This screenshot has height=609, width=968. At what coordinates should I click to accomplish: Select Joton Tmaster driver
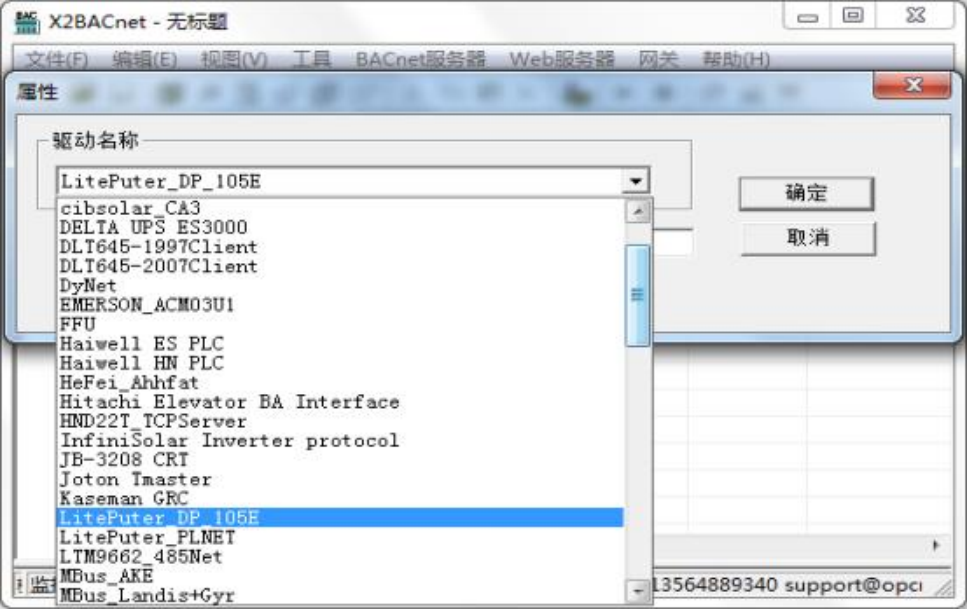point(340,479)
